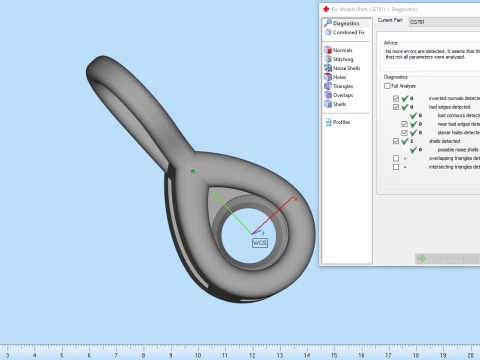This screenshot has width=480, height=360.
Task: Open the Normals fixing page
Action: (343, 50)
